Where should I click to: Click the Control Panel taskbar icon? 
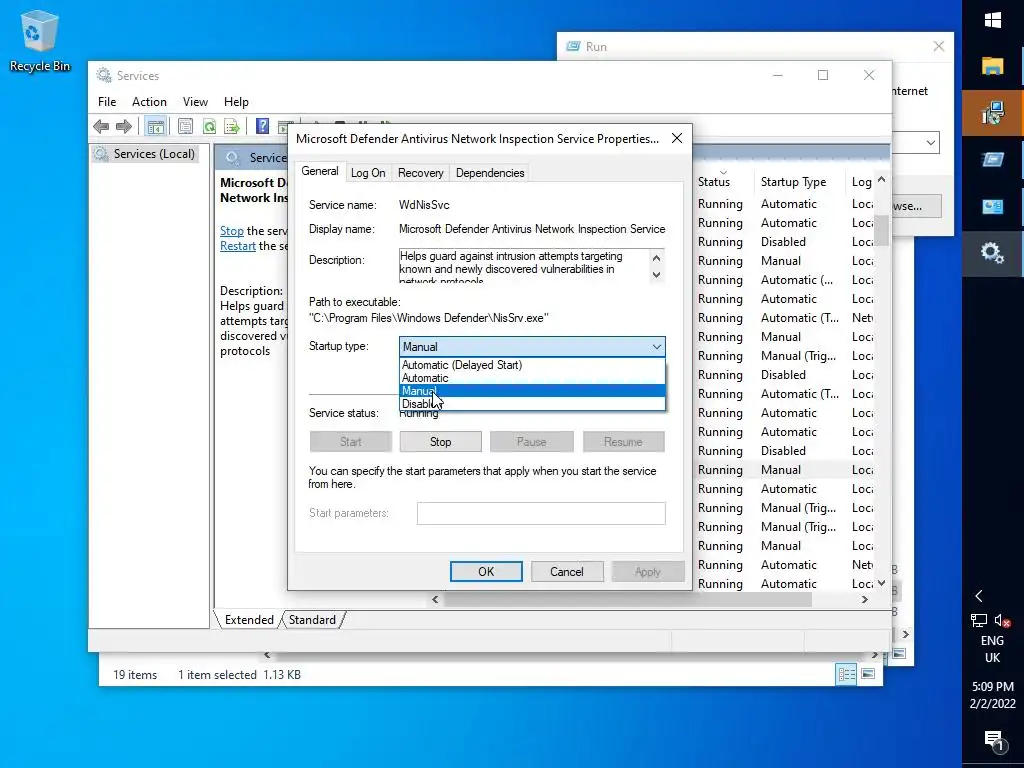pyautogui.click(x=993, y=206)
